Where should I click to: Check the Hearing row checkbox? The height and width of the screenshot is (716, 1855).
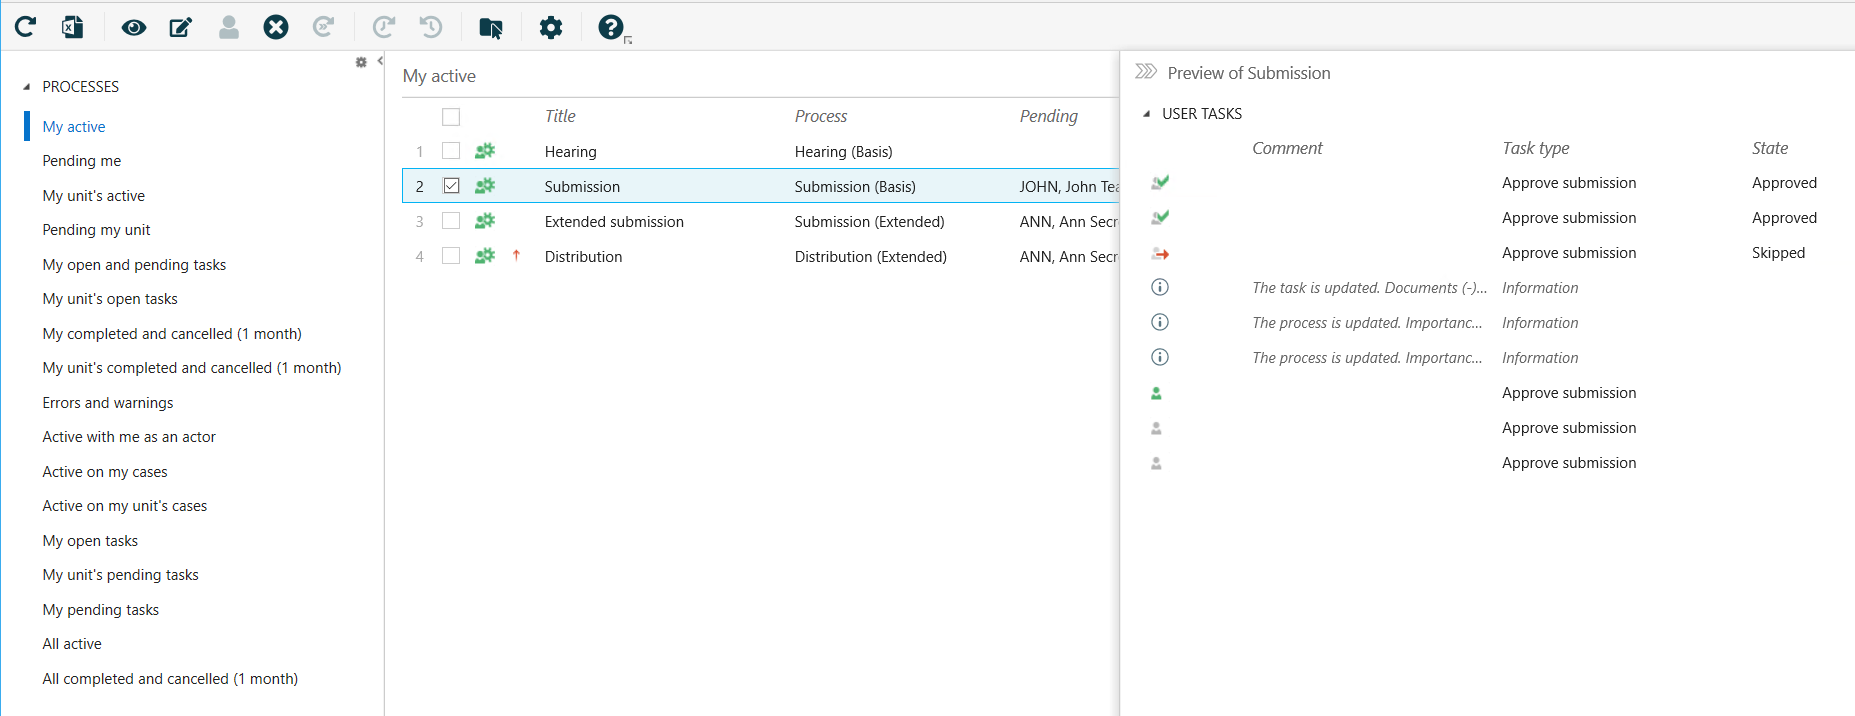[451, 151]
